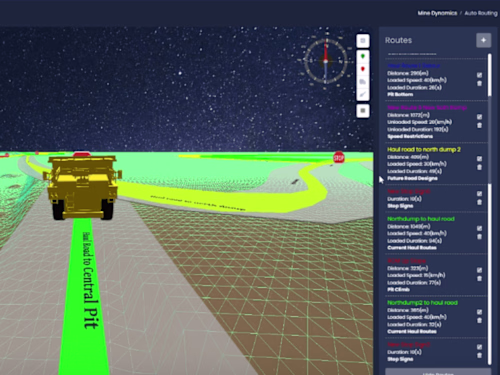Select the red end pin tool
500x375 pixels.
coord(363,69)
